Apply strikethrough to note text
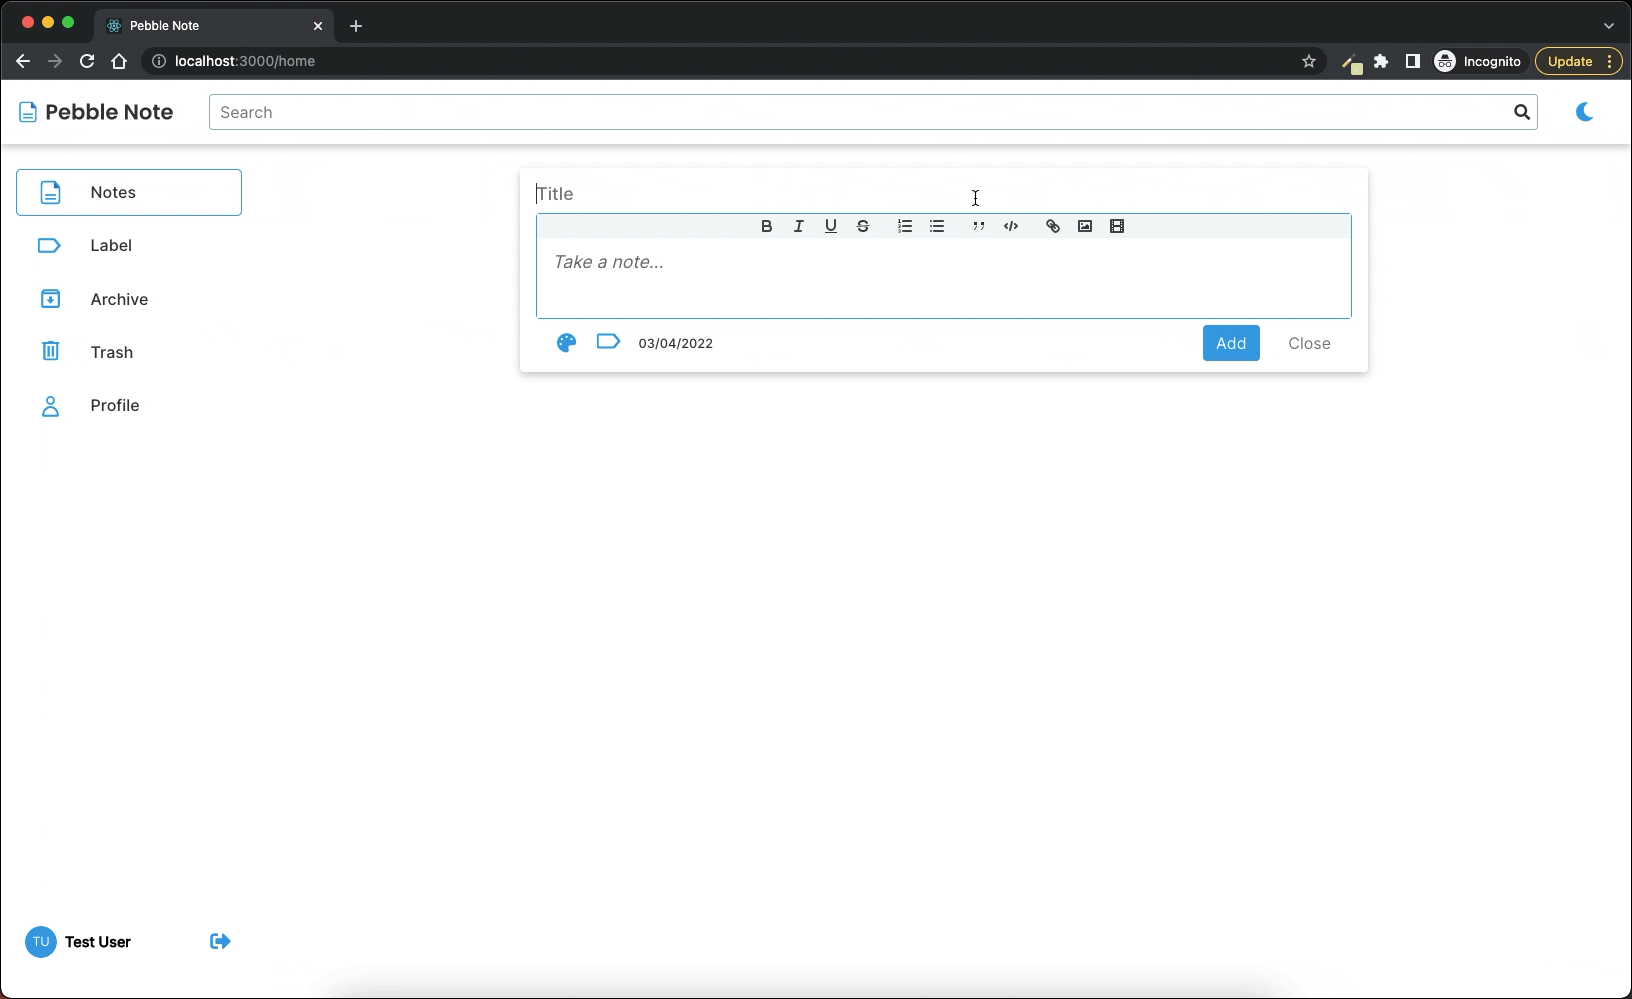Image resolution: width=1632 pixels, height=999 pixels. click(862, 226)
